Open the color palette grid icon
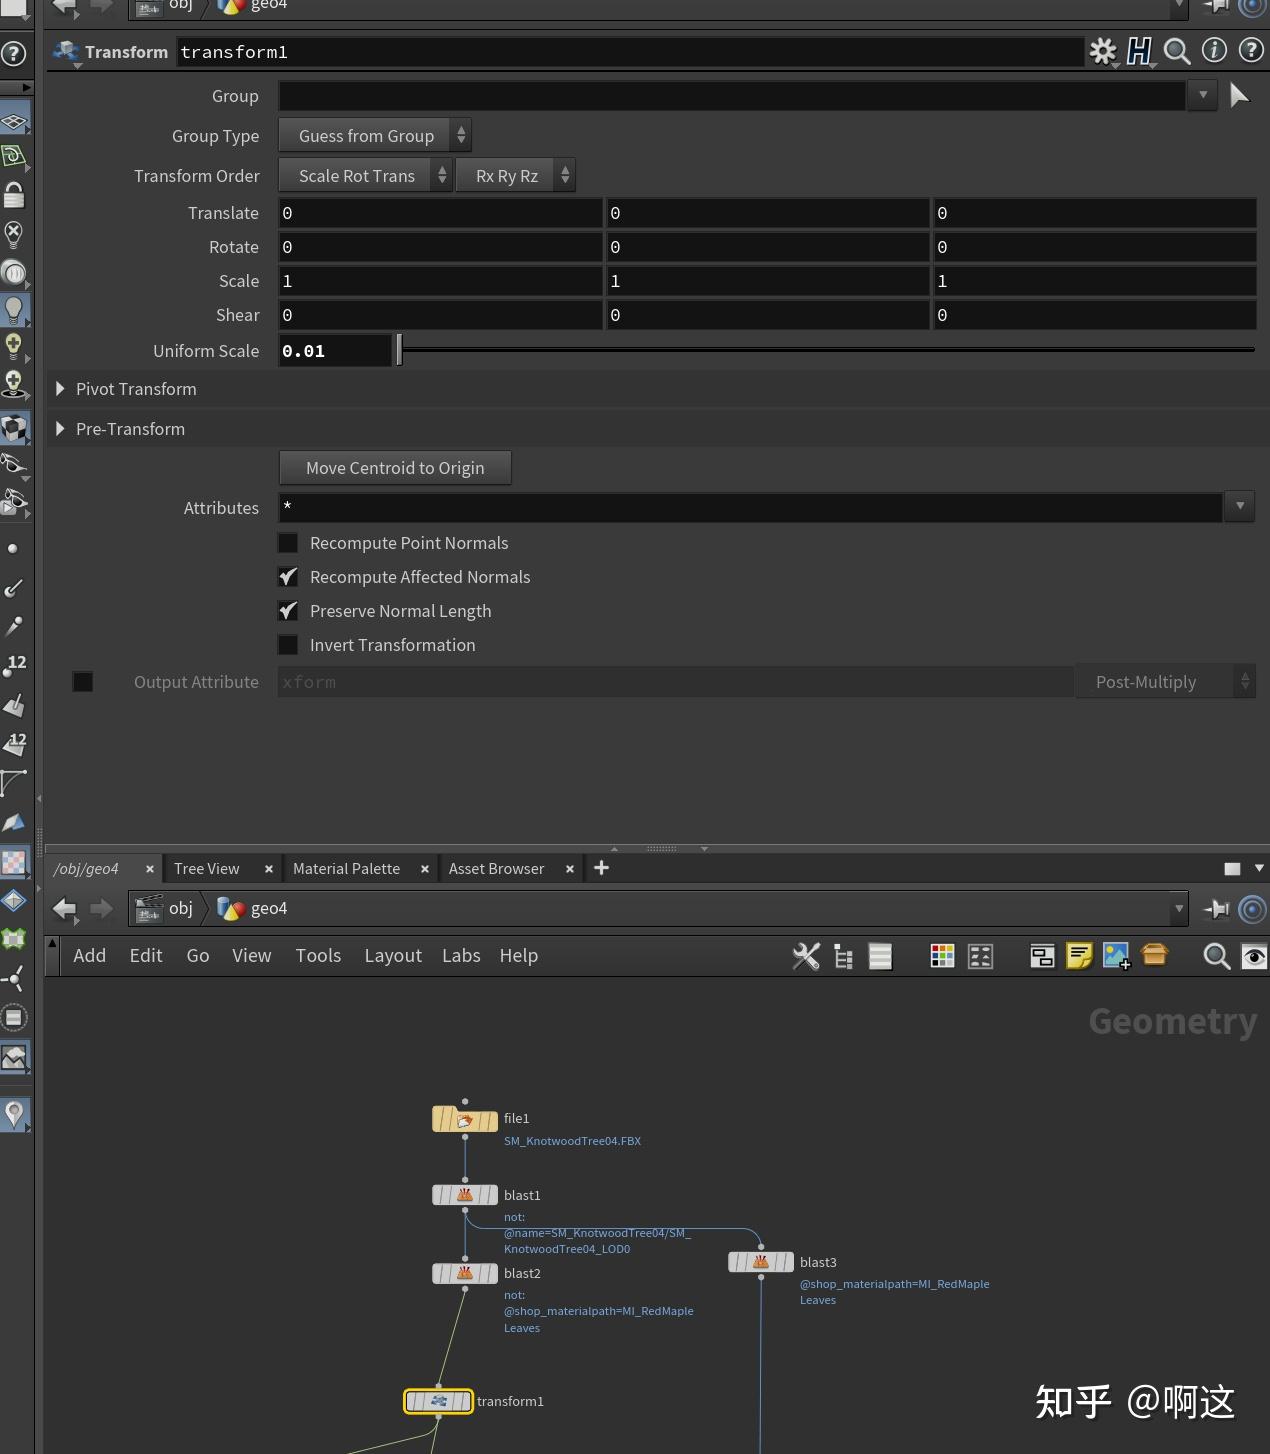Viewport: 1270px width, 1454px height. click(942, 956)
